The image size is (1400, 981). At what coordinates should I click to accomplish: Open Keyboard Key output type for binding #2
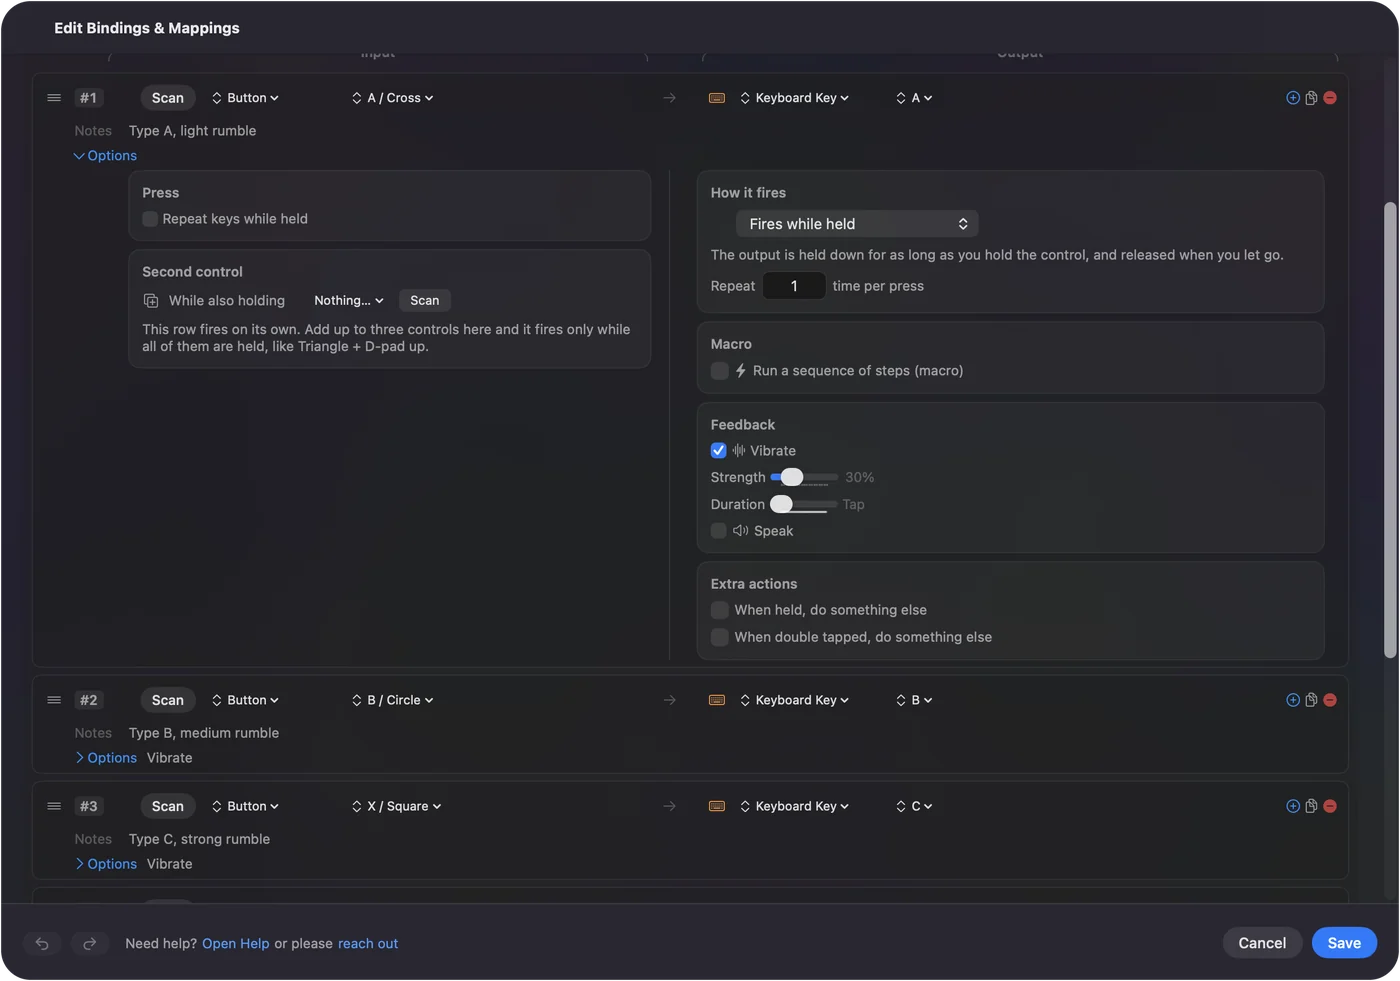pos(794,700)
